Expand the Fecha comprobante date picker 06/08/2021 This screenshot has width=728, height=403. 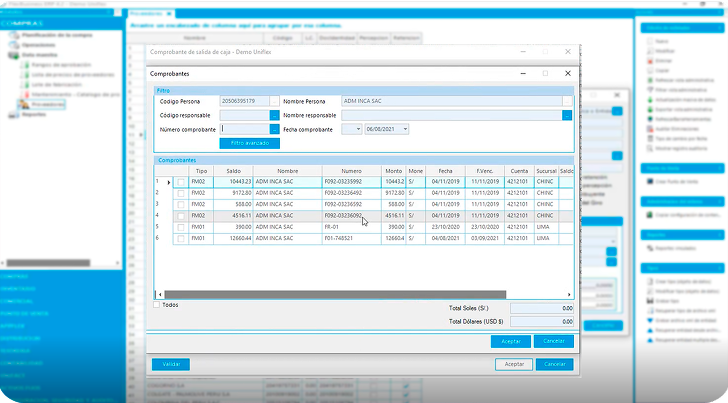[x=404, y=129]
